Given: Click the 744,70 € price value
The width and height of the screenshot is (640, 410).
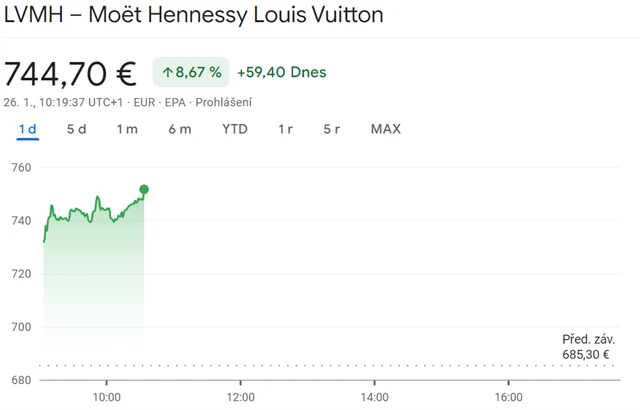Looking at the screenshot, I should [x=70, y=73].
